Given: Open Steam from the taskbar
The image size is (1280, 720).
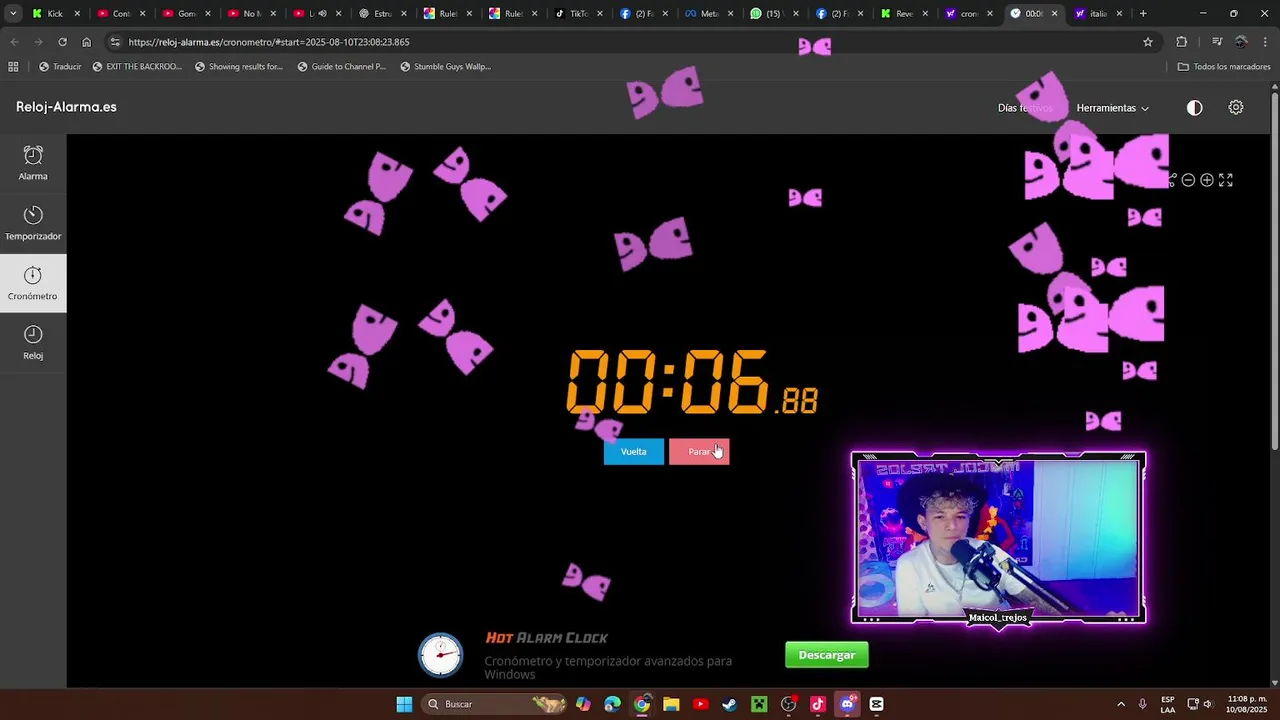Looking at the screenshot, I should coord(730,704).
